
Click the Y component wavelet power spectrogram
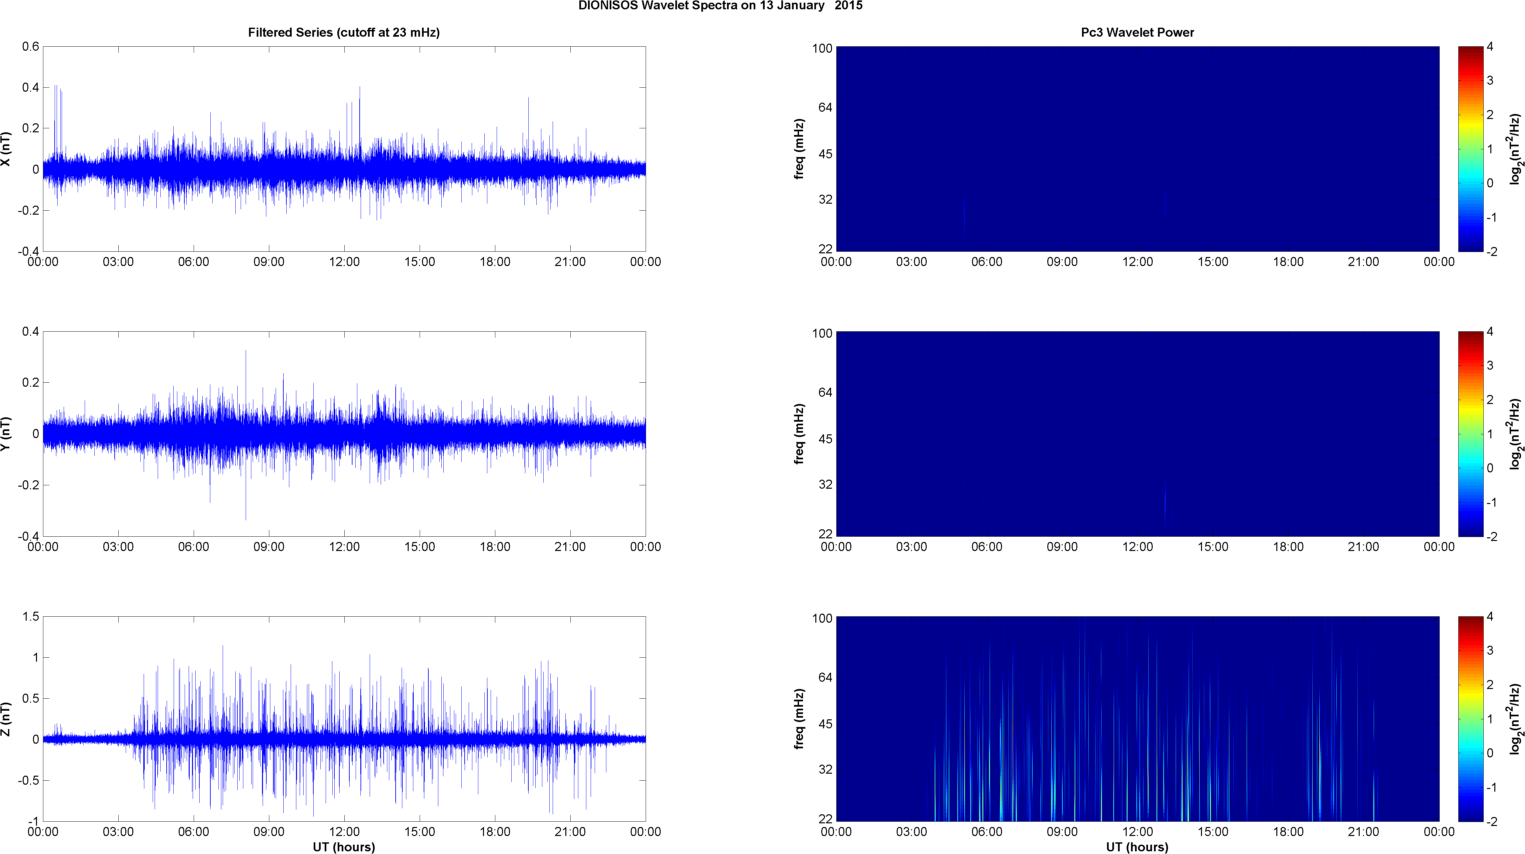click(x=1137, y=434)
